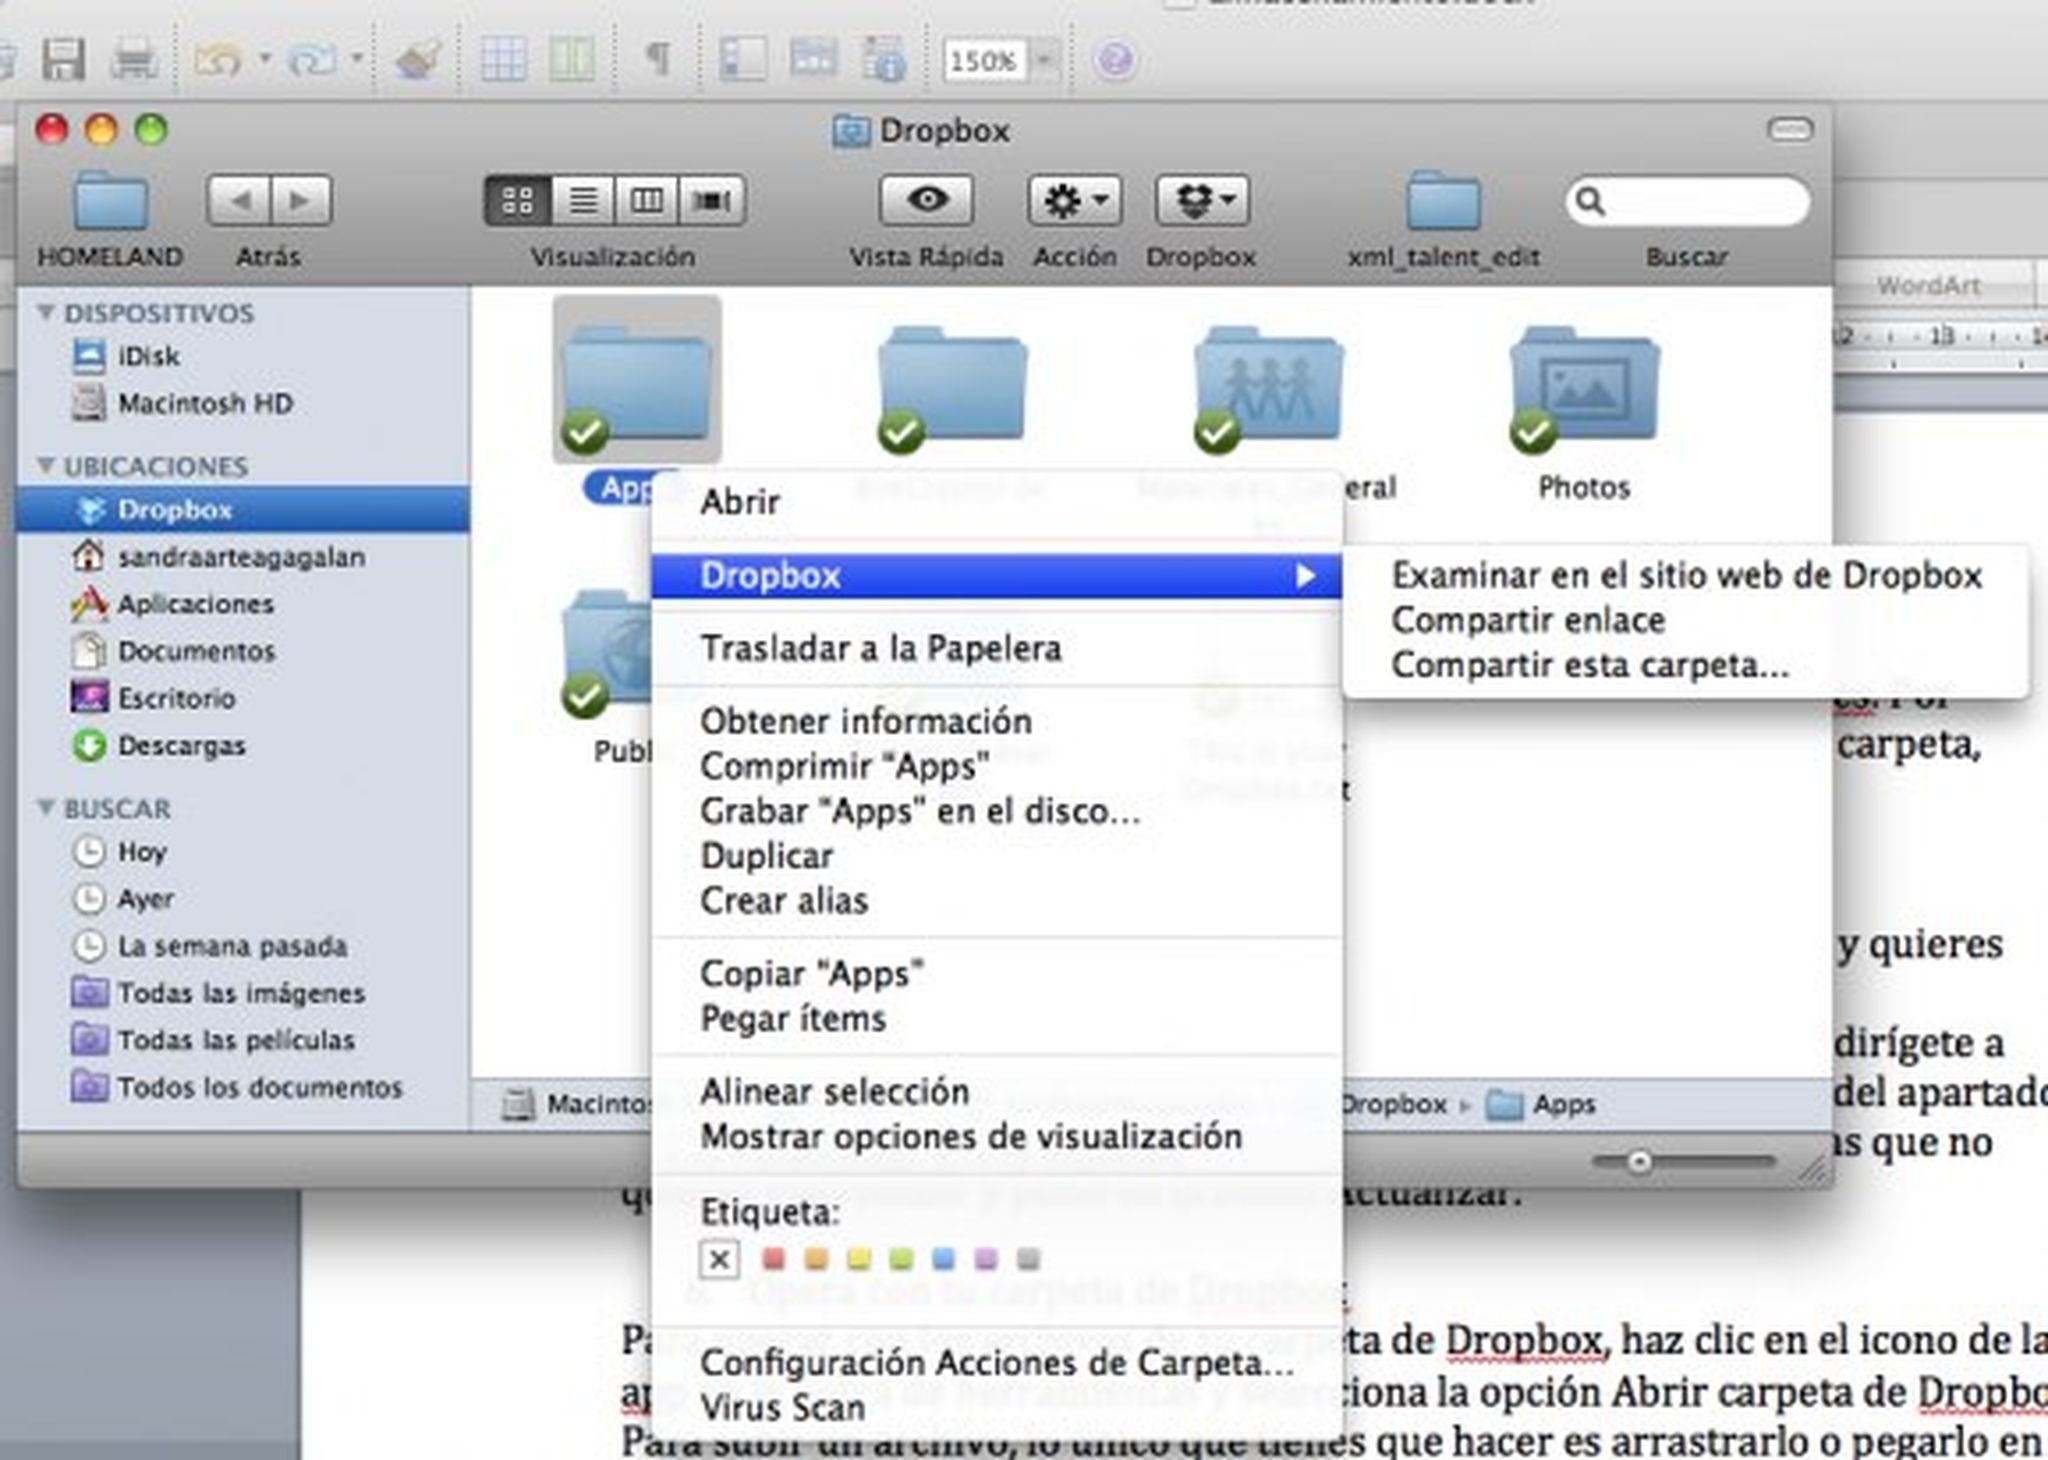Open Vista Rápida with the eye icon
Viewport: 2048px width, 1460px height.
(x=925, y=200)
